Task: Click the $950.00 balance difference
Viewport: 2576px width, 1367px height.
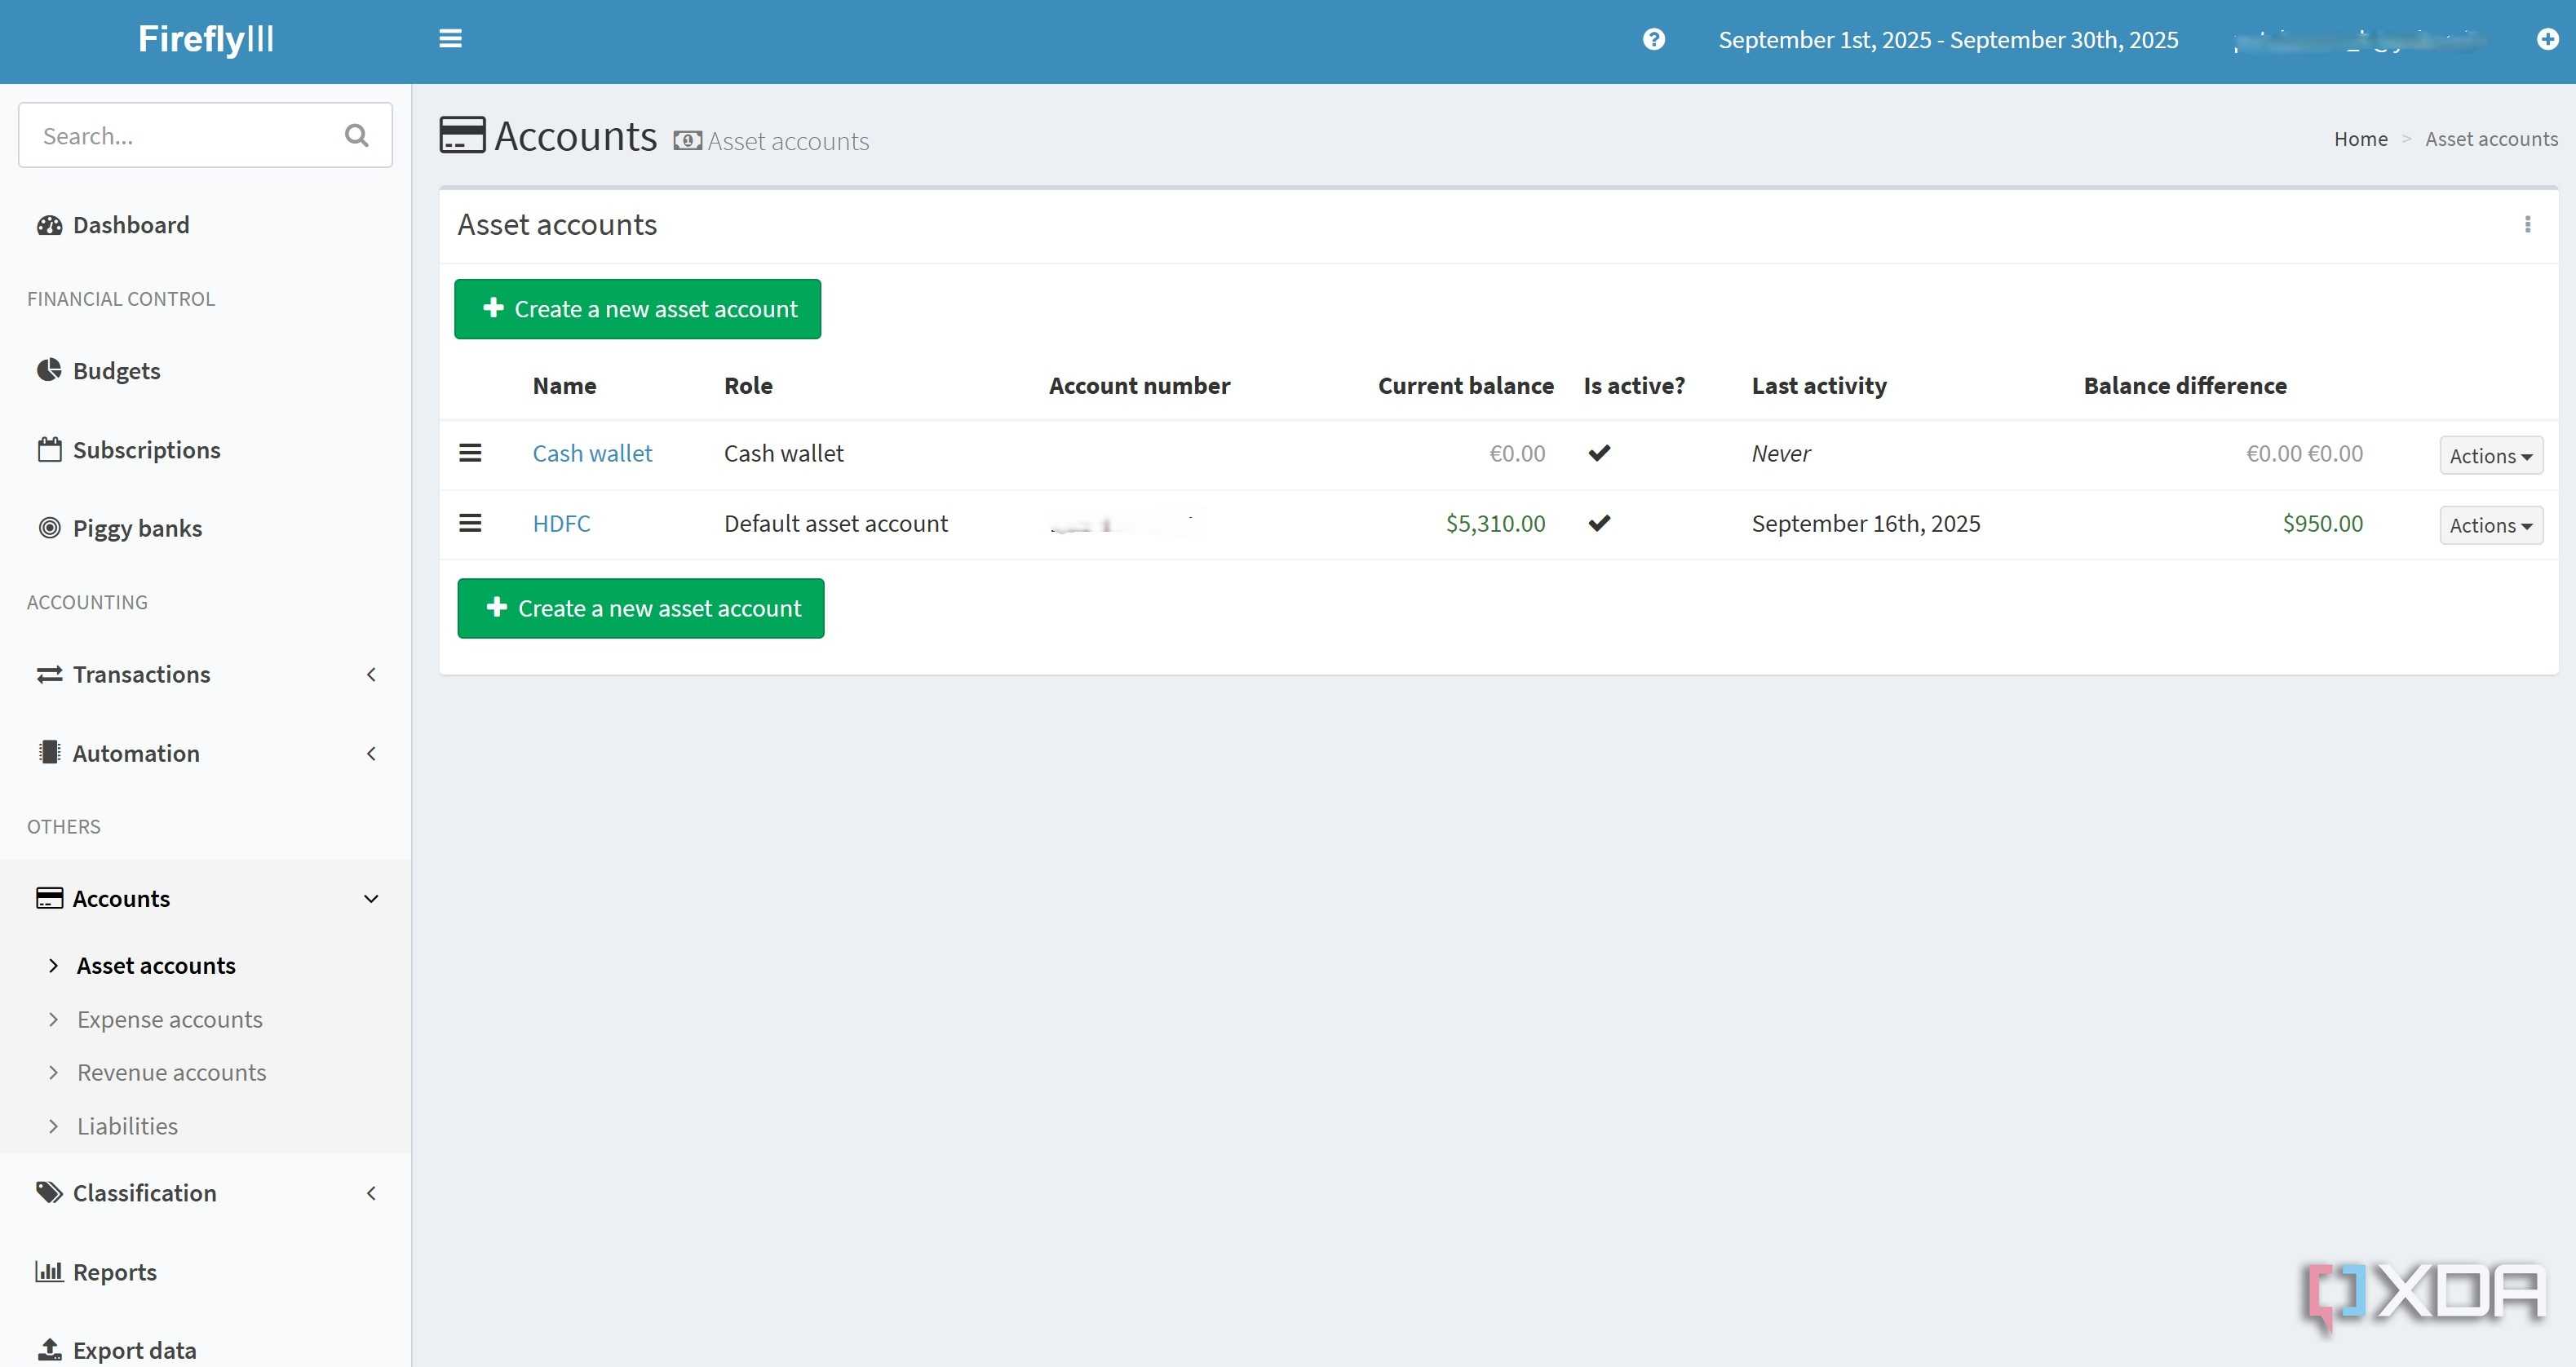Action: coord(2322,523)
